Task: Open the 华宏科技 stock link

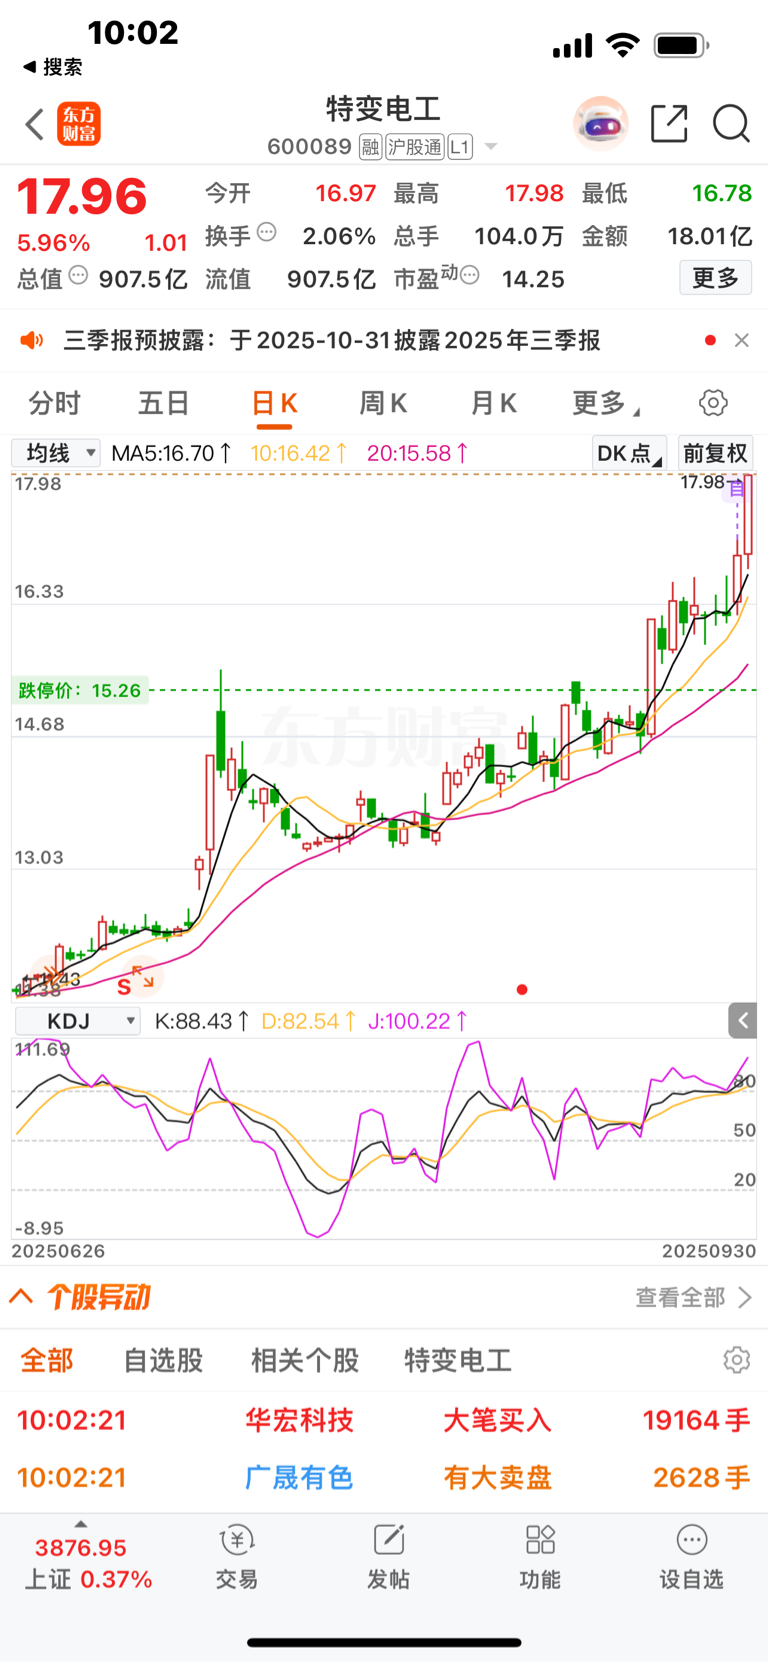Action: coord(300,1420)
